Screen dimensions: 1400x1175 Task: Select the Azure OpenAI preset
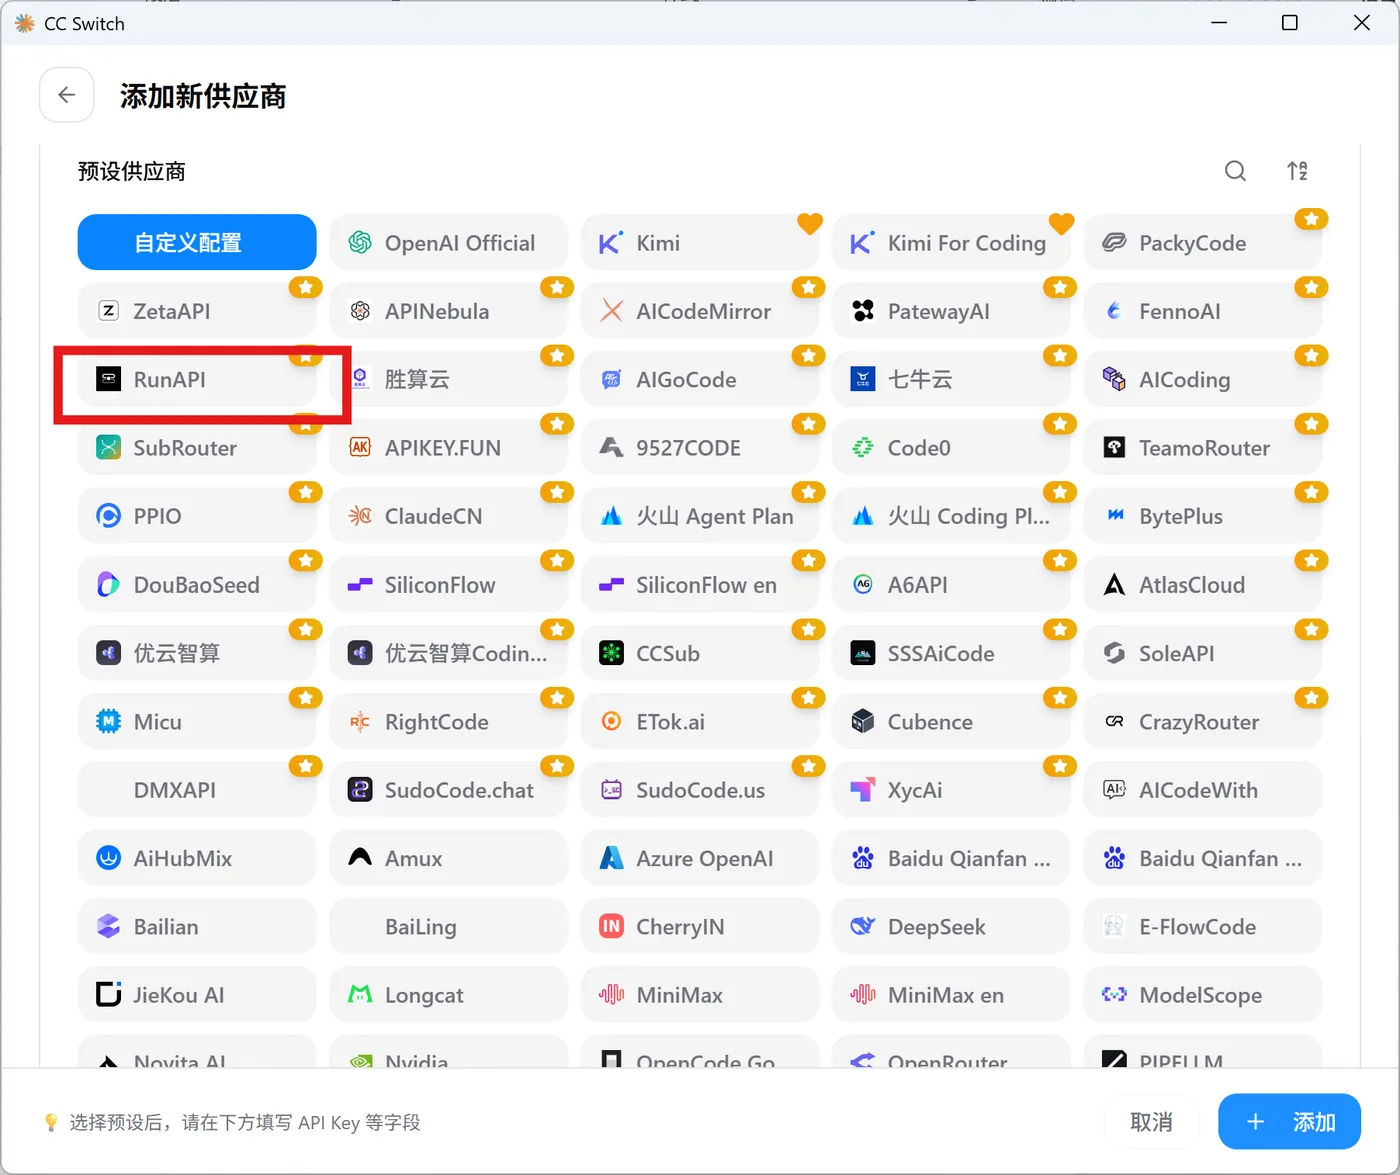(700, 858)
